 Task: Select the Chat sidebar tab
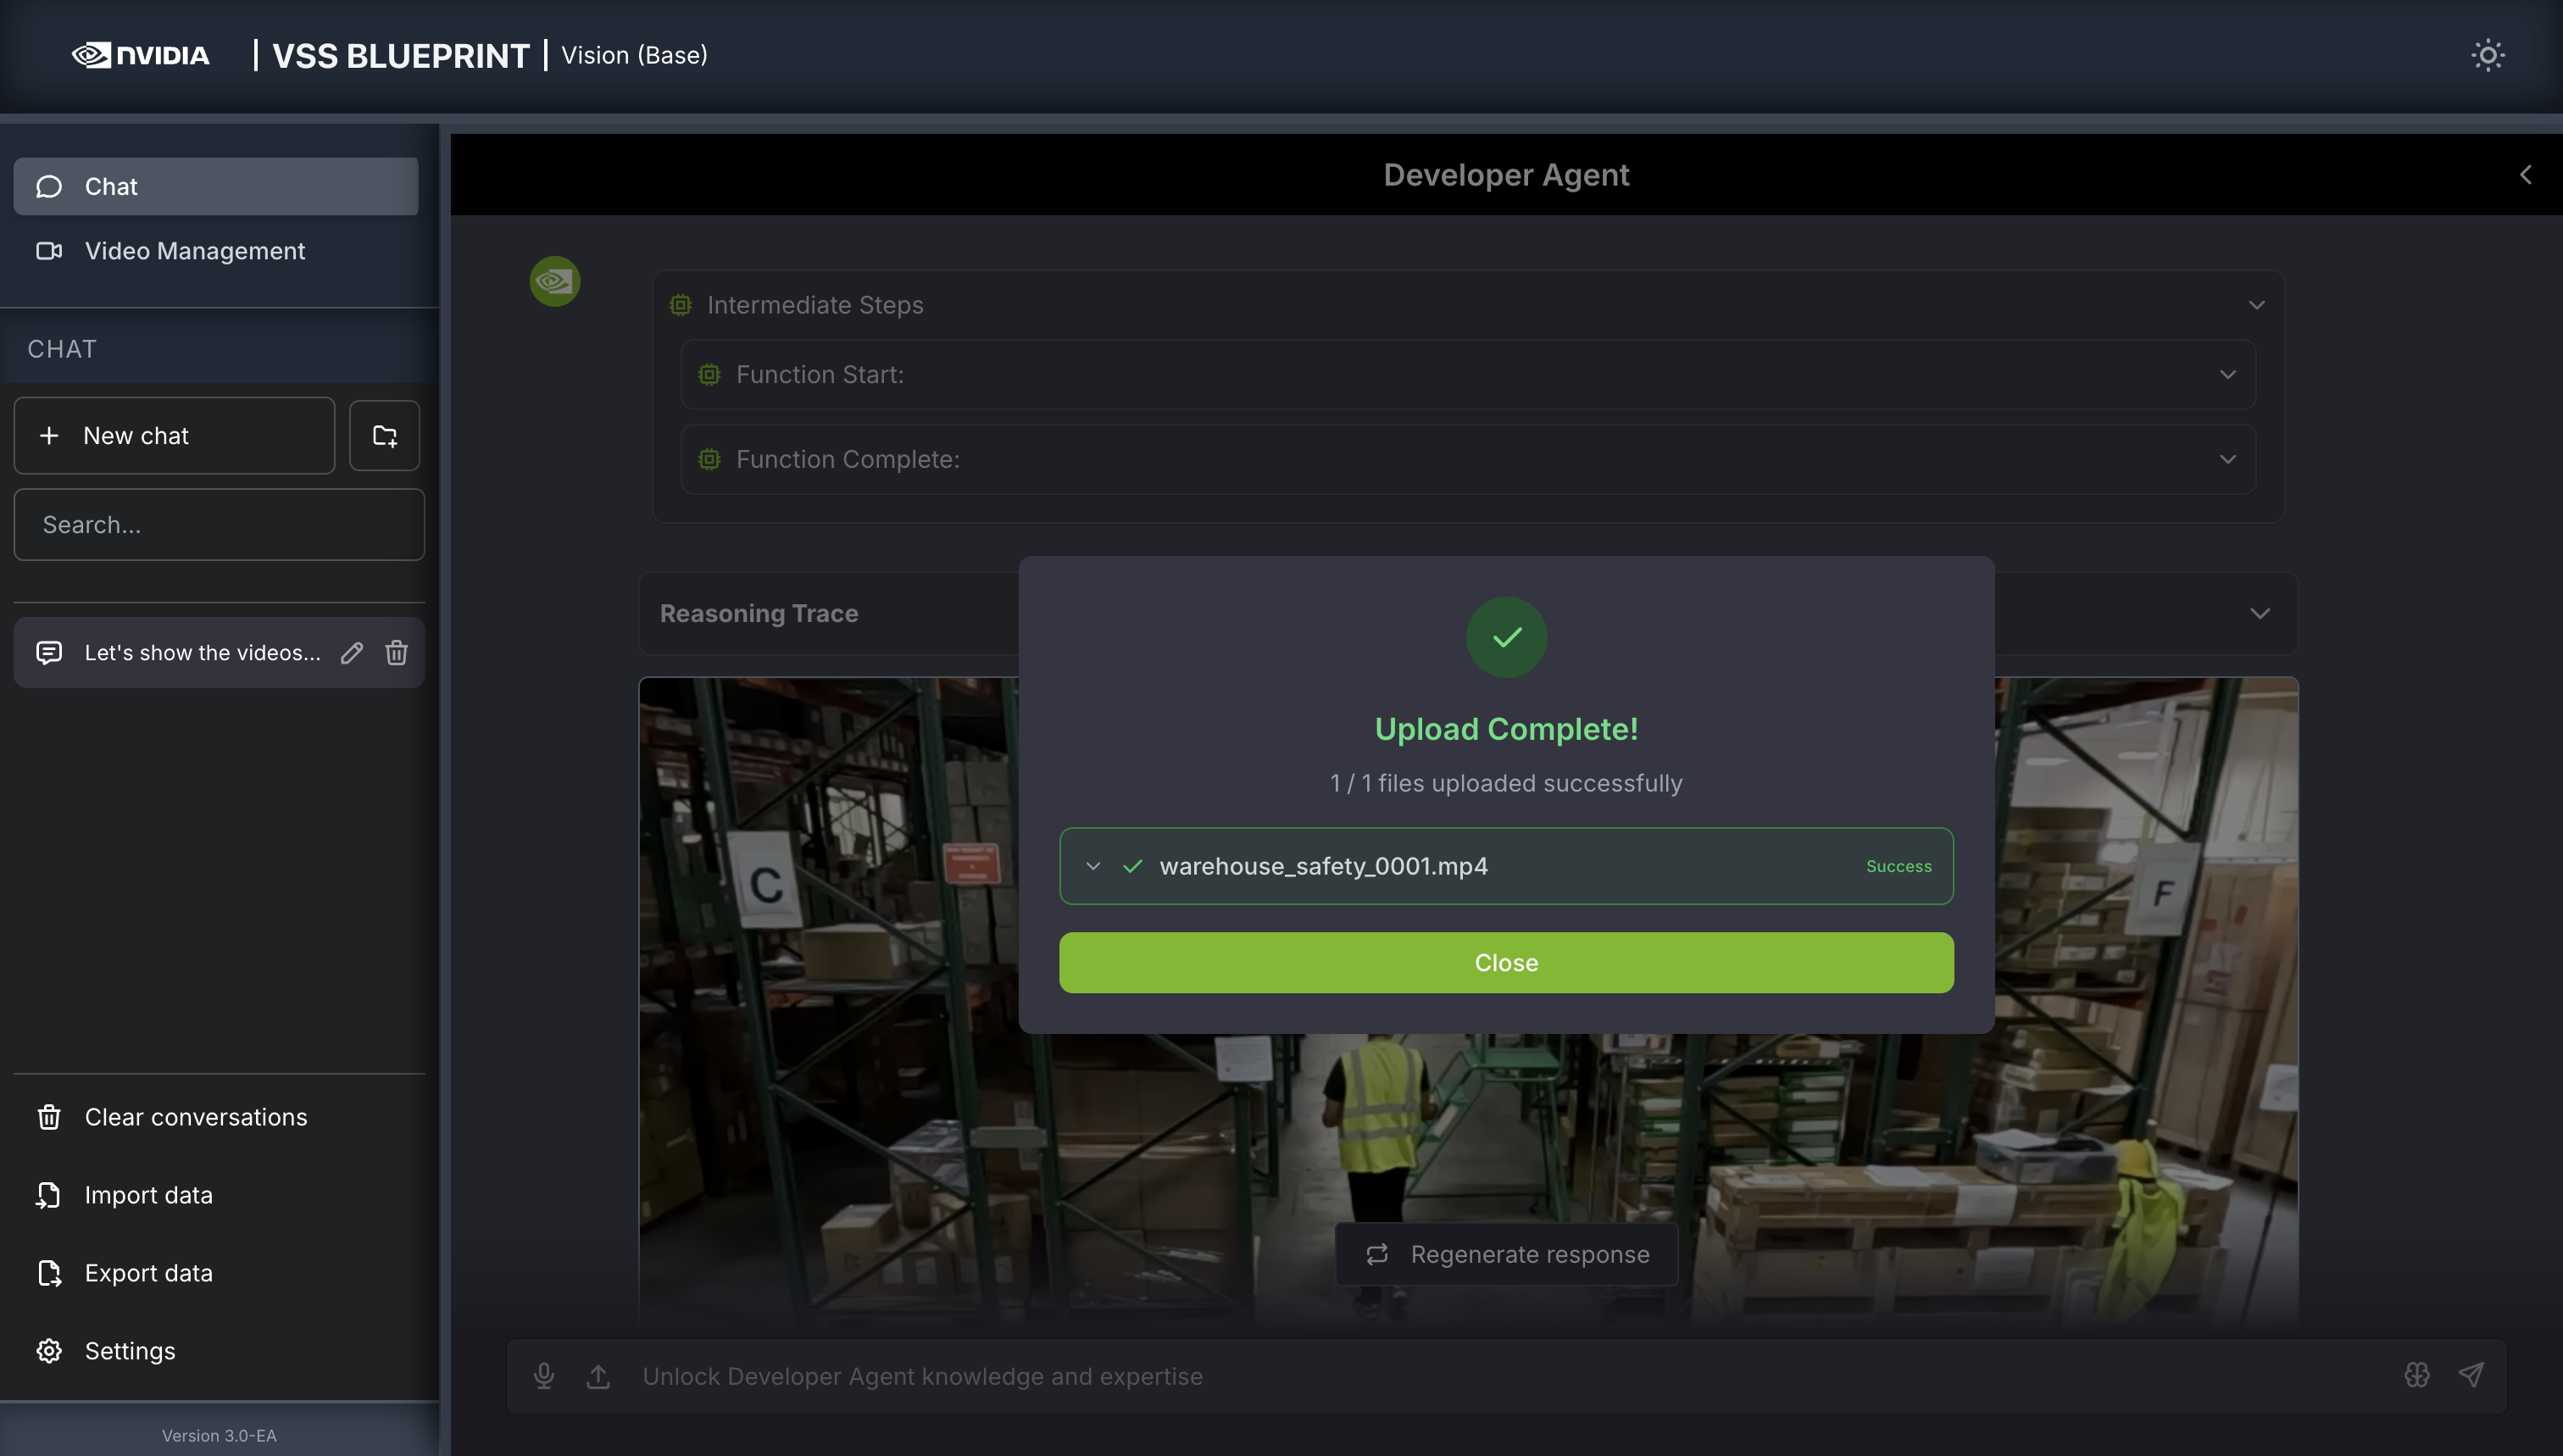tap(215, 187)
